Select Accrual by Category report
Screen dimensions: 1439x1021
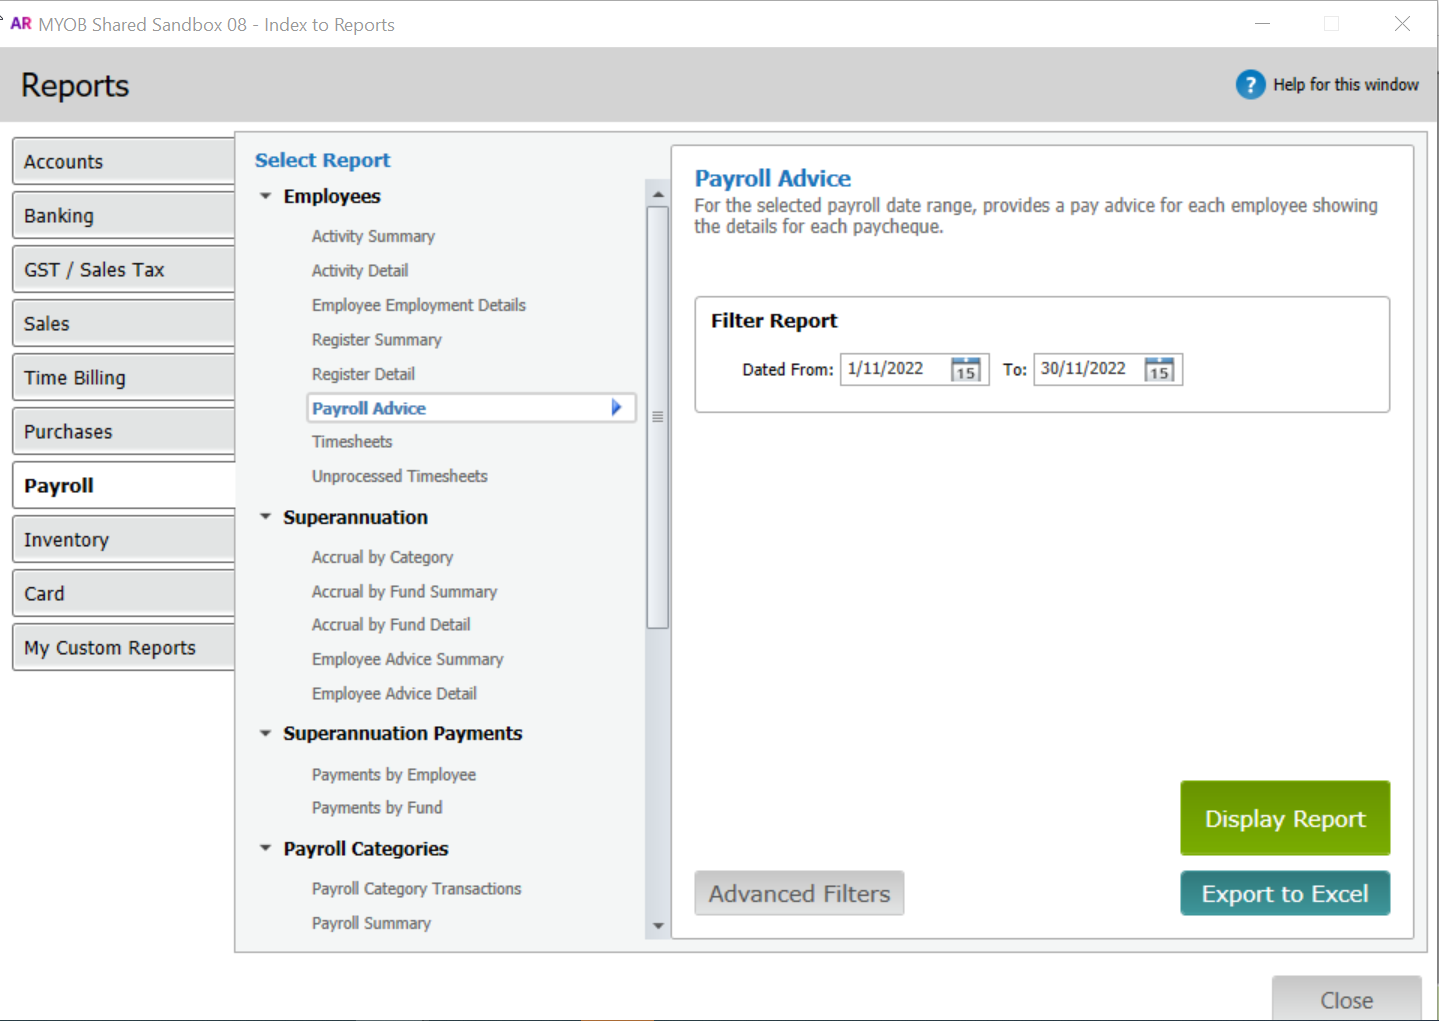click(x=382, y=557)
